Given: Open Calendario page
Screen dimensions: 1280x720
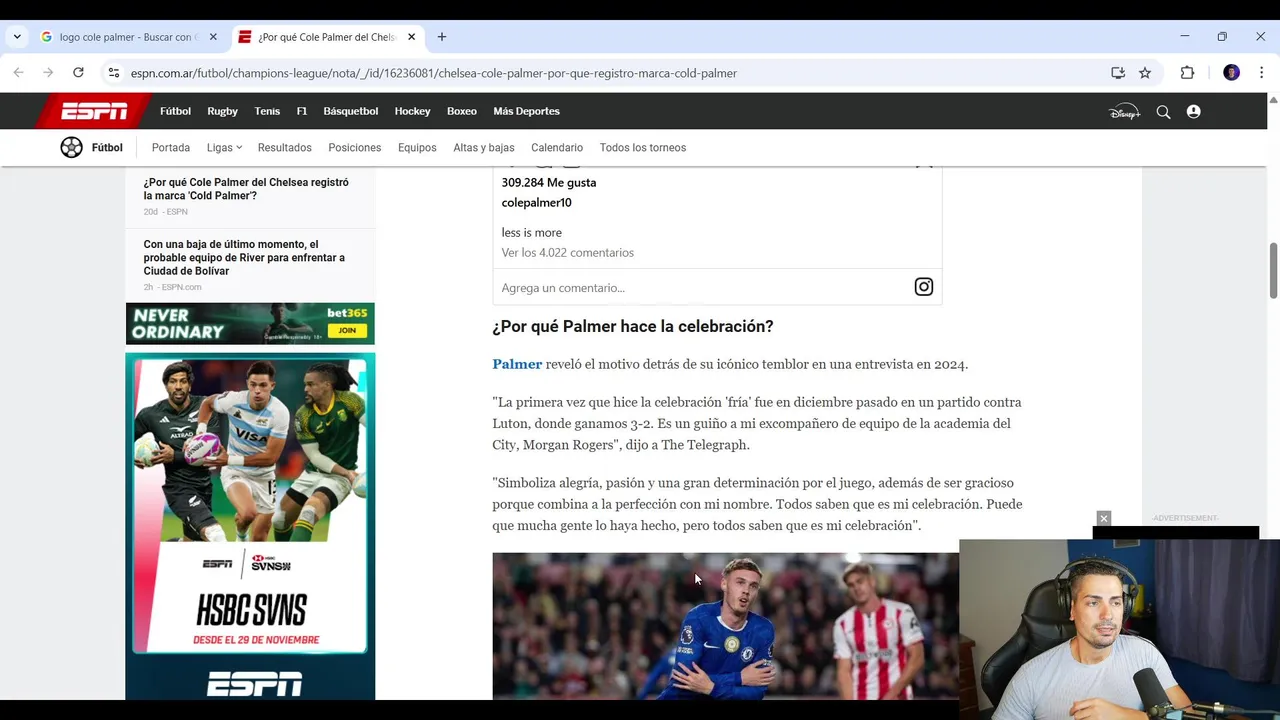Looking at the screenshot, I should 557,147.
